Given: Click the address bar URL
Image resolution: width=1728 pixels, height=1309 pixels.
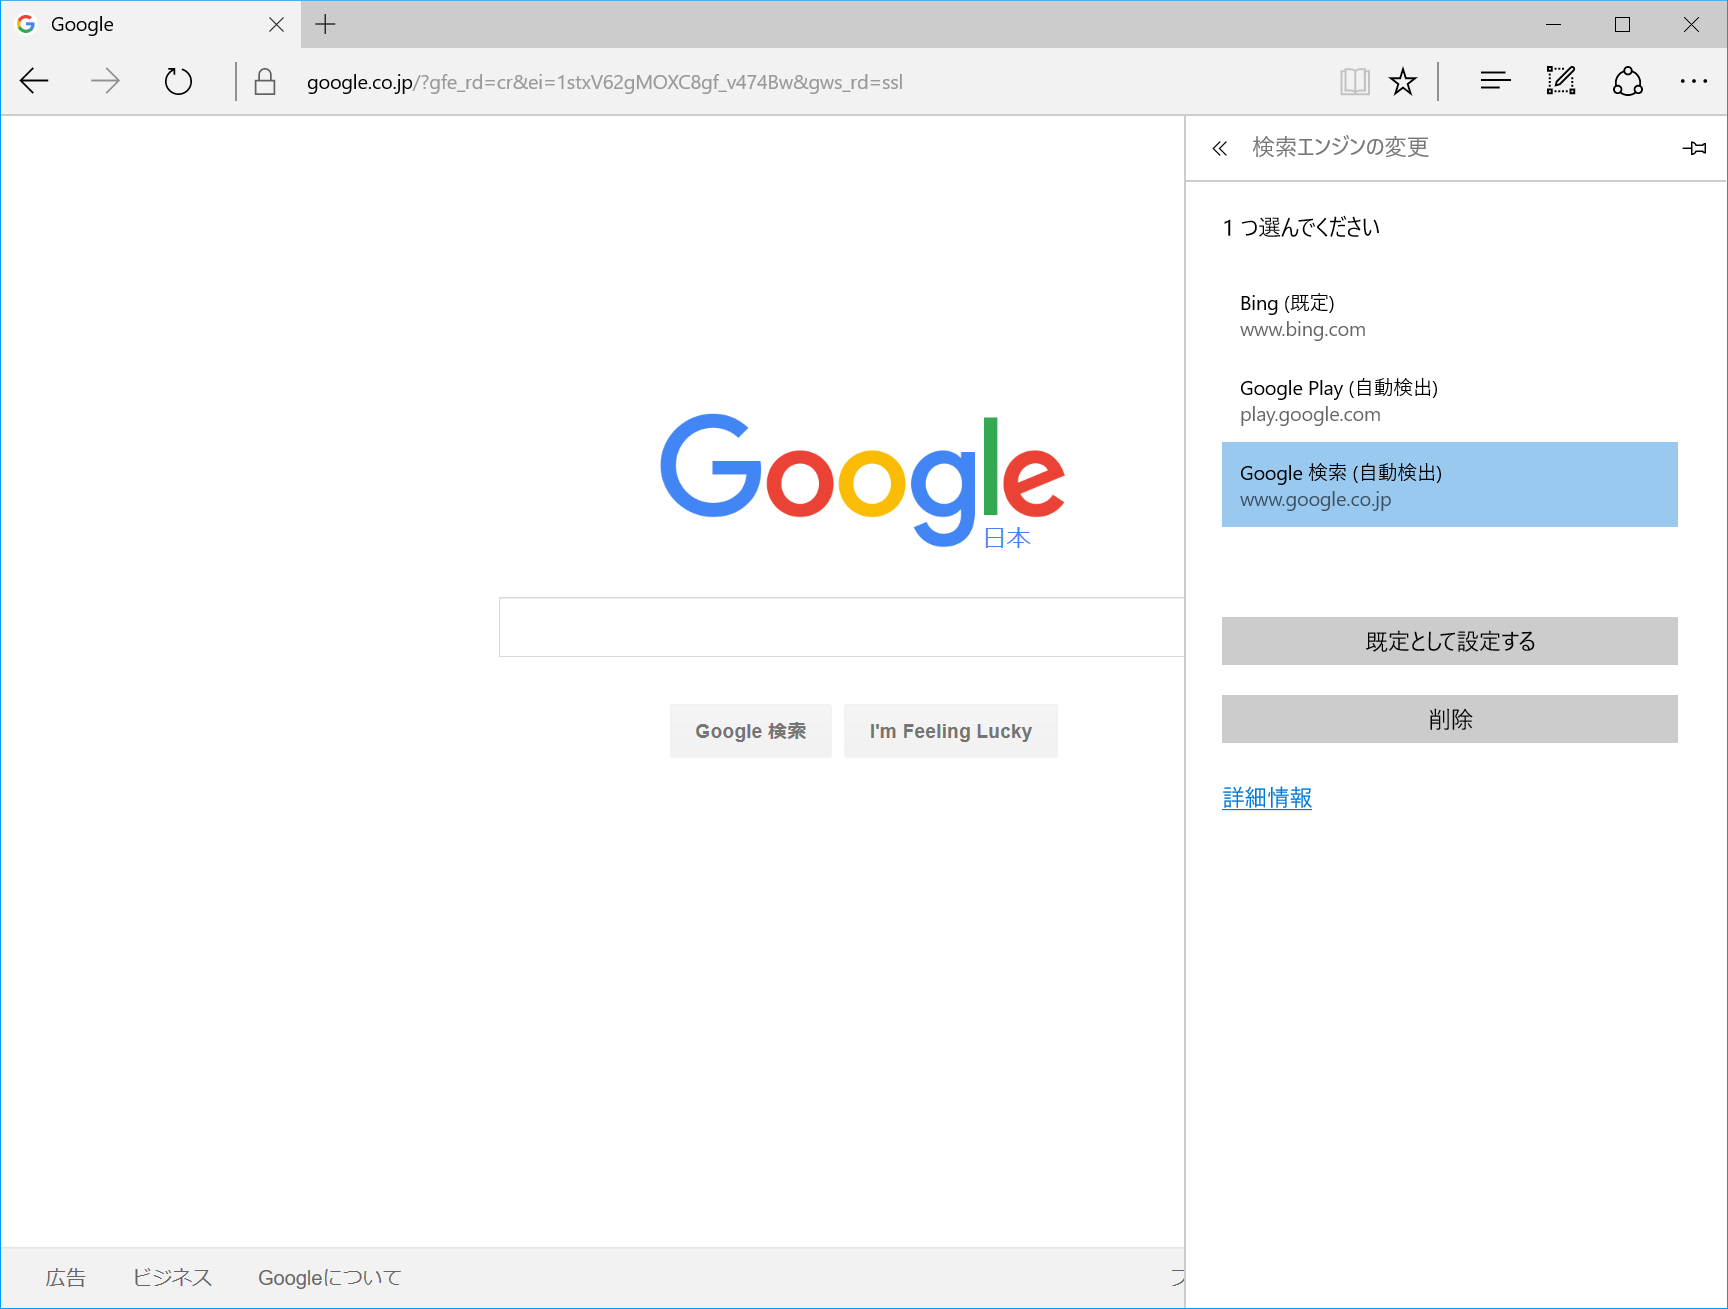Looking at the screenshot, I should click(604, 82).
